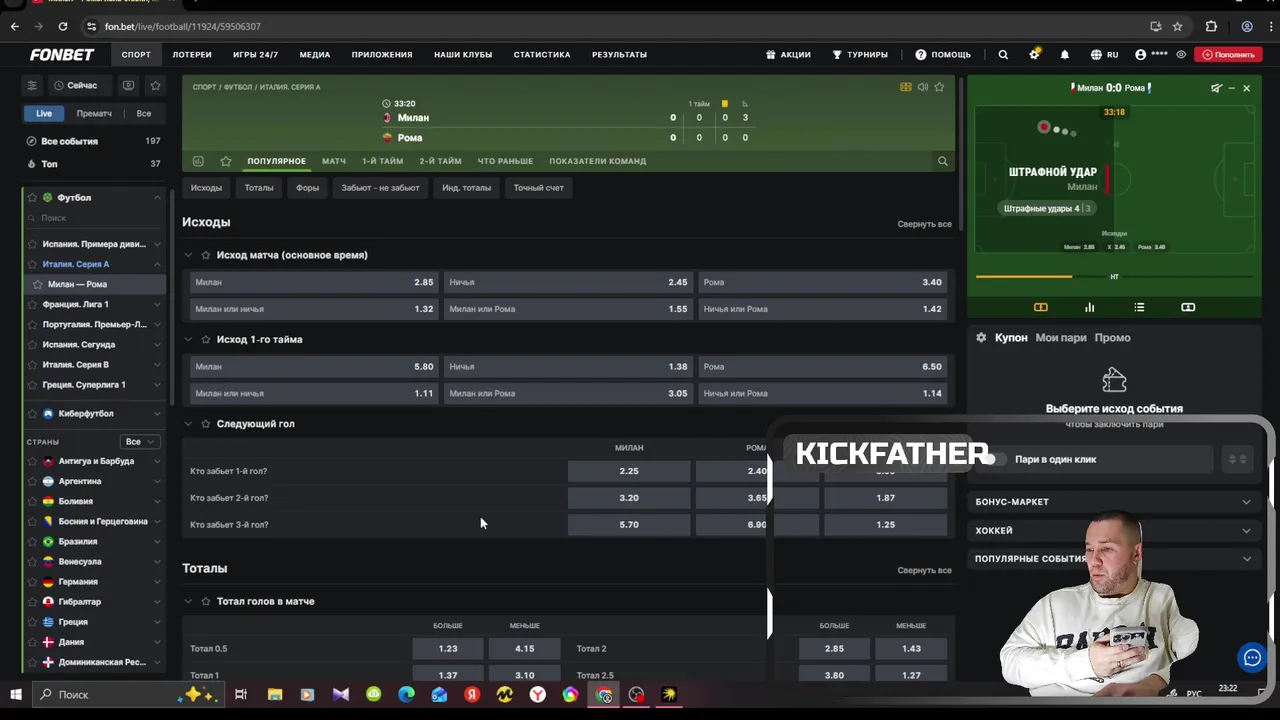Open the Лотереи menu item
Screen dimensions: 1280x720
click(192, 55)
